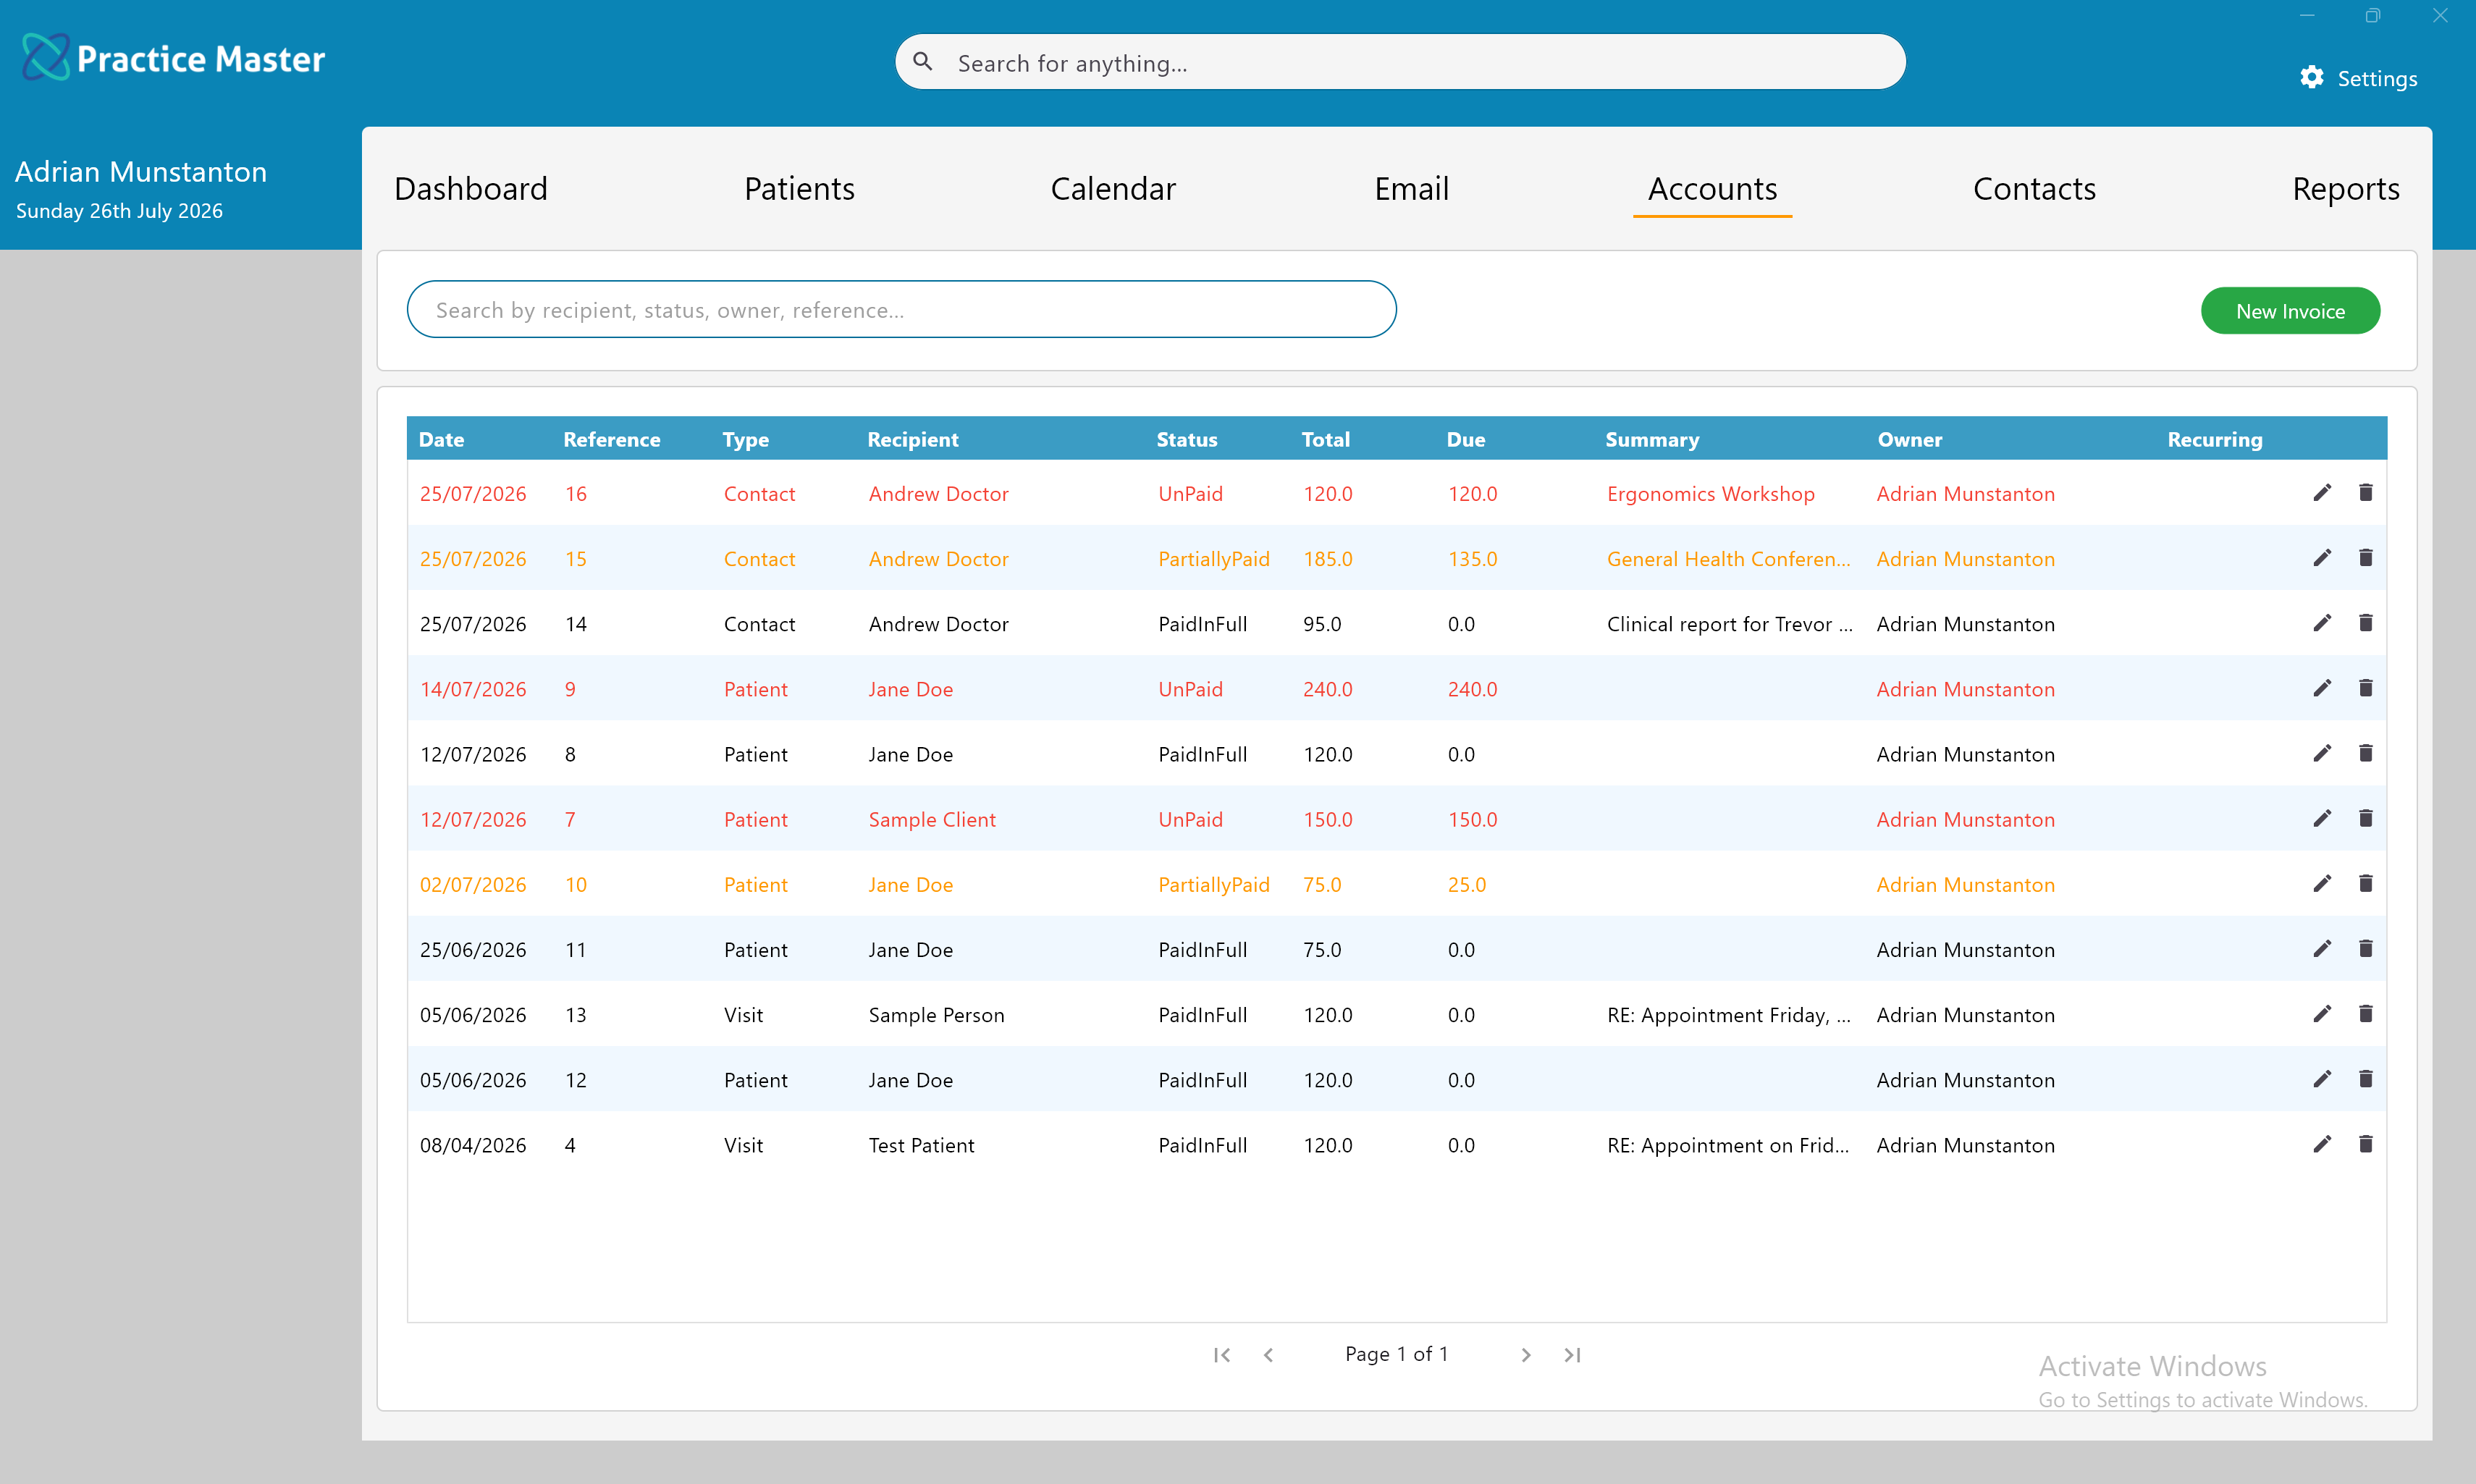Edit invoice 8 with the pencil icon
The width and height of the screenshot is (2476, 1484).
pyautogui.click(x=2322, y=753)
